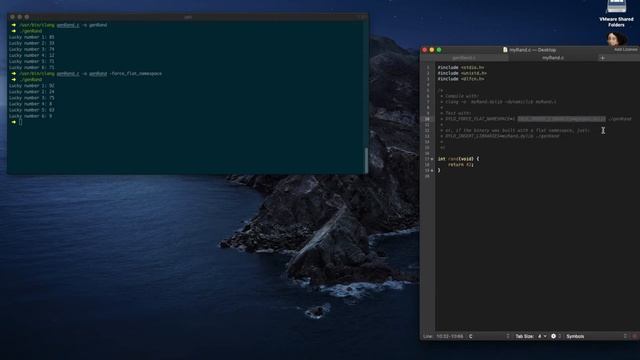640x360 pixels.
Task: Click the -force_flat_namespace command line in terminal
Action: coord(90,73)
